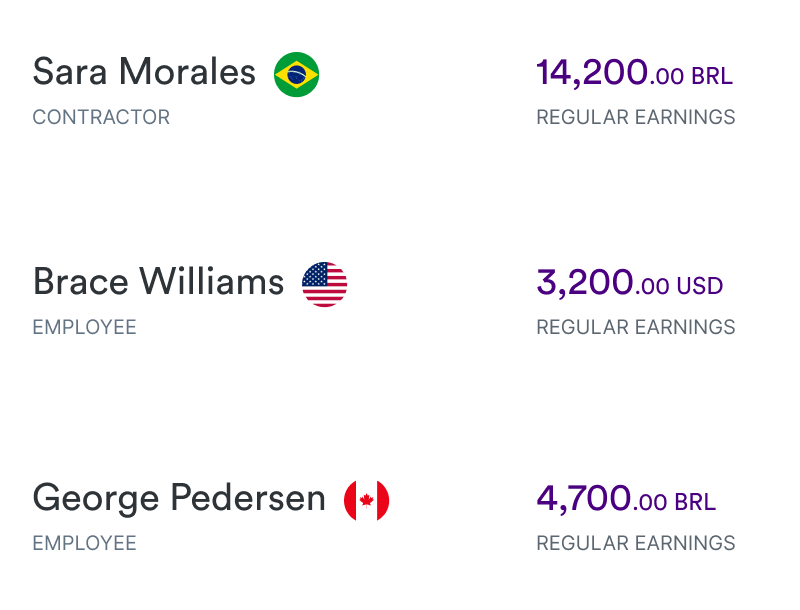Image resolution: width=800 pixels, height=610 pixels.
Task: Click REGULAR EARNINGS label under 4,700.00 BRL
Action: pos(636,544)
